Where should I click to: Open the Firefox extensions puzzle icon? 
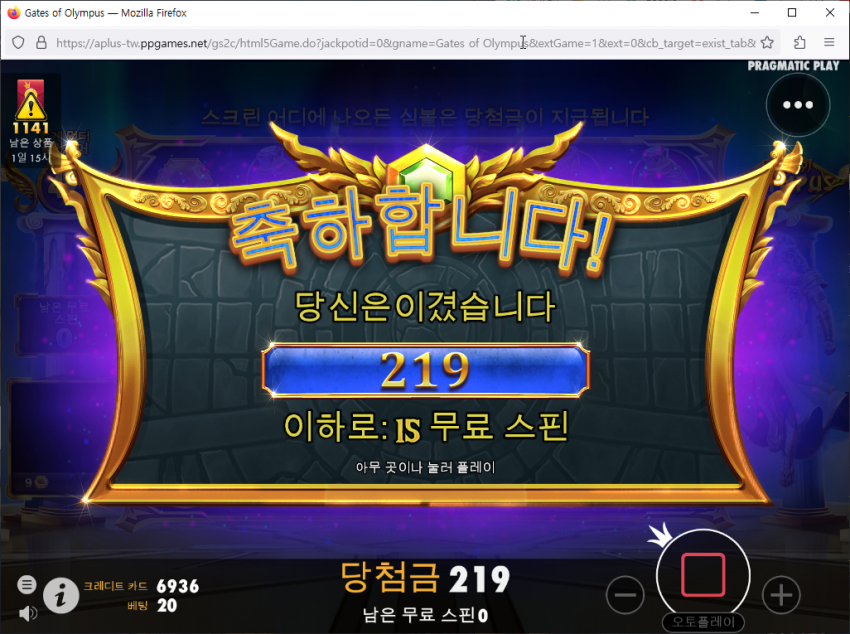tap(800, 42)
